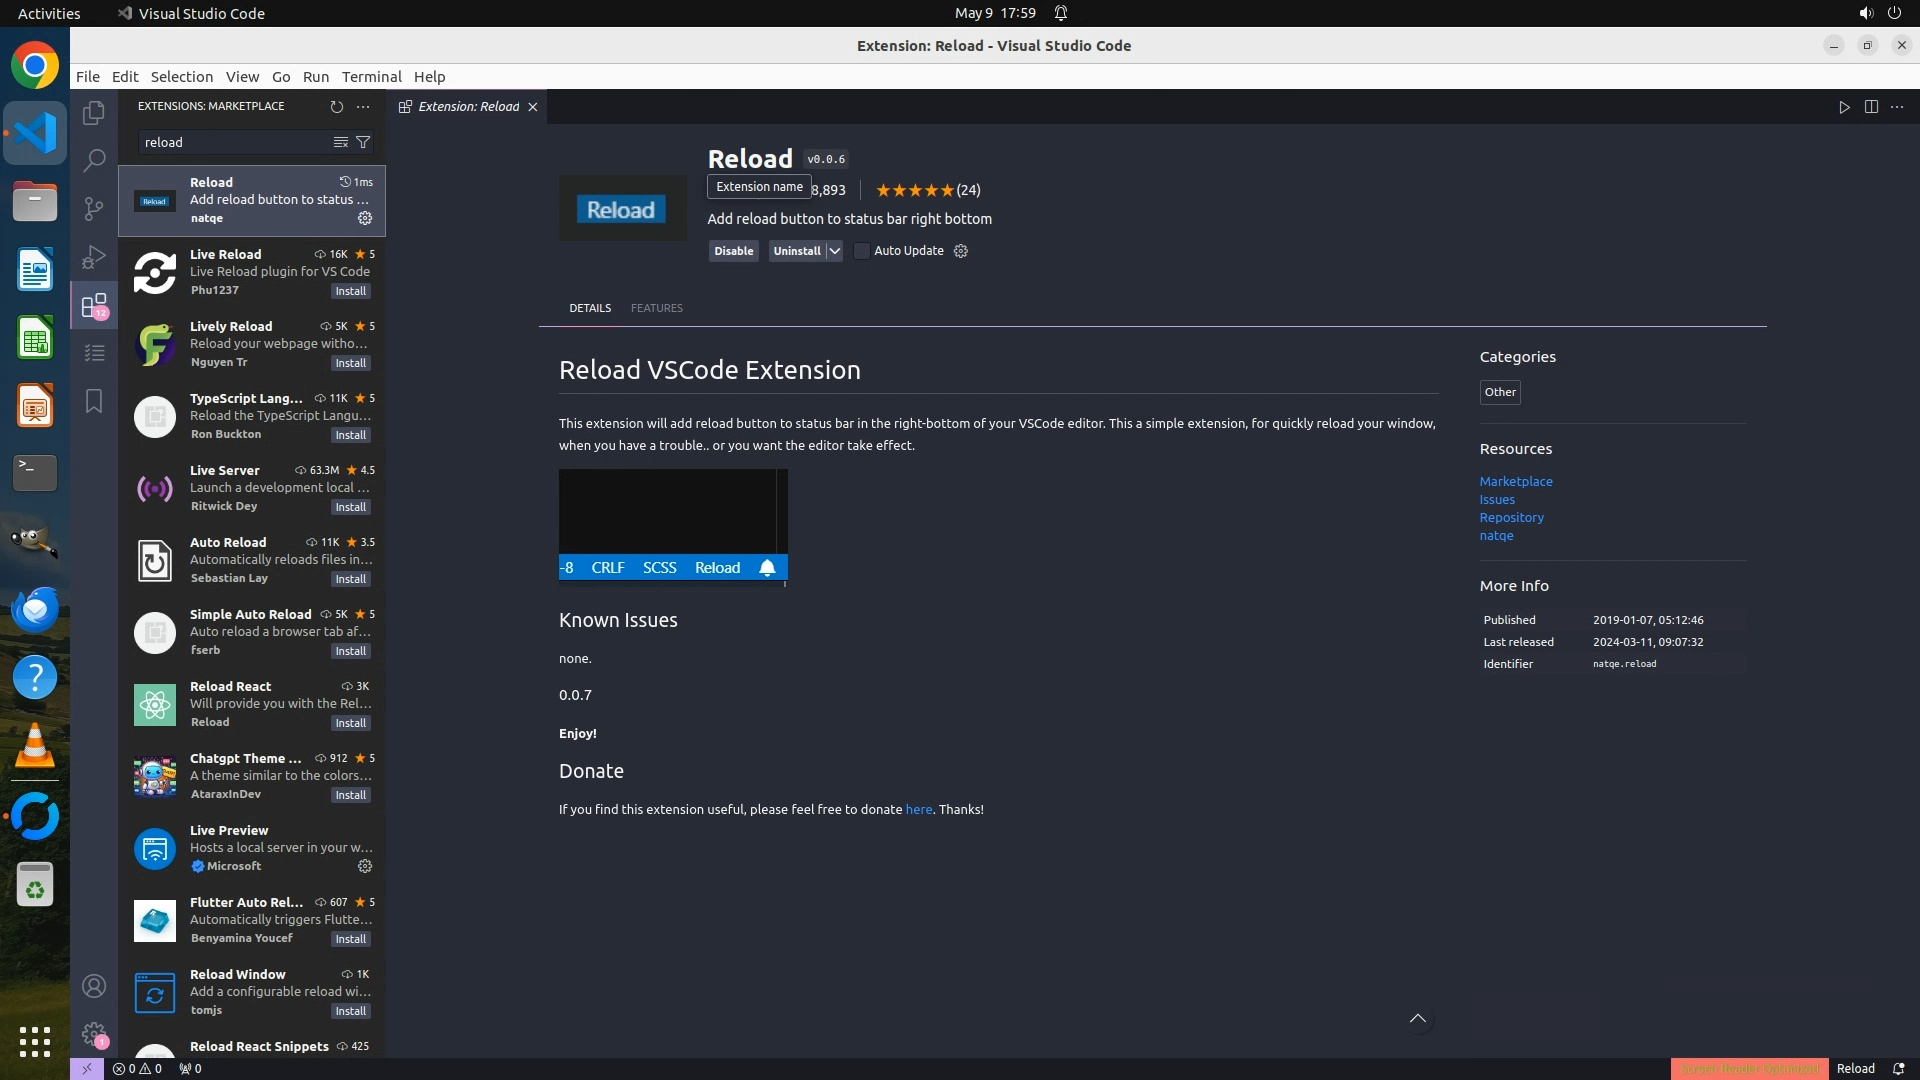Open the Uninstall dropdown arrow
1920x1080 pixels.
tap(834, 251)
